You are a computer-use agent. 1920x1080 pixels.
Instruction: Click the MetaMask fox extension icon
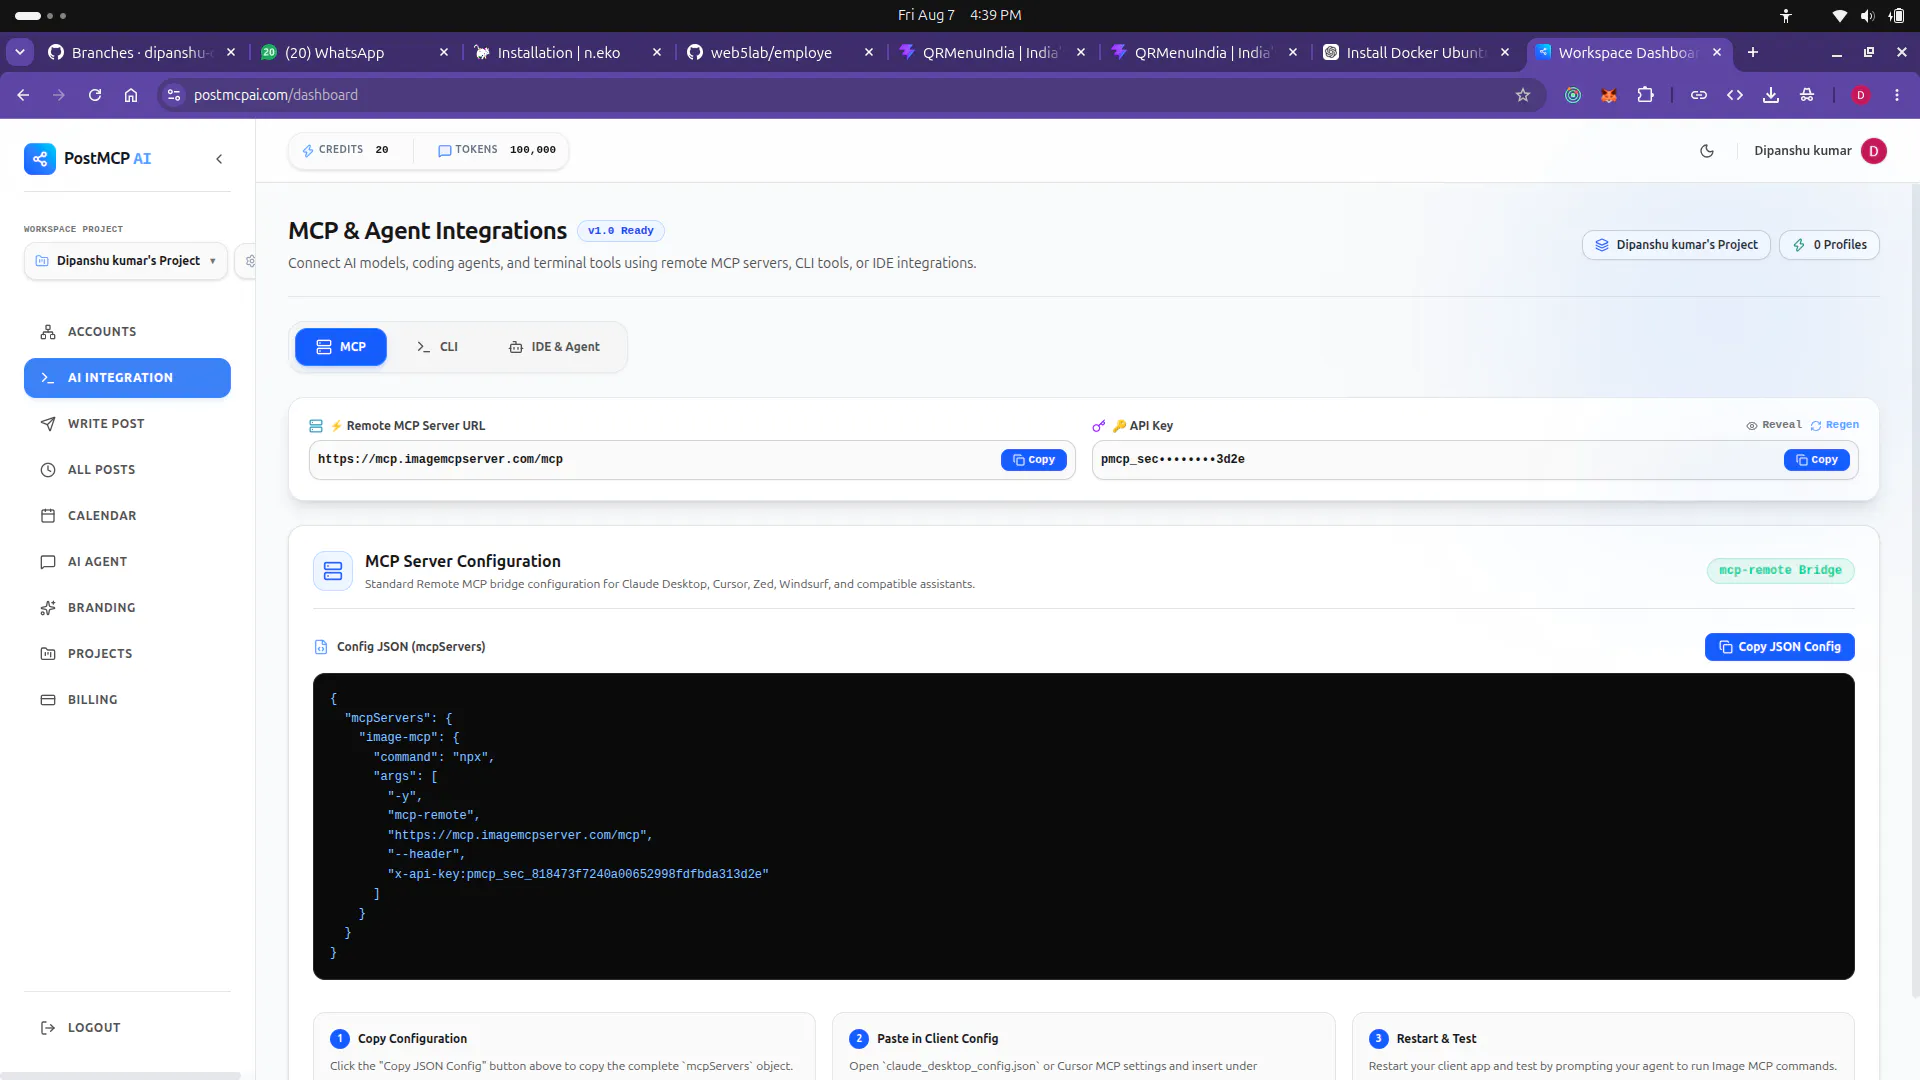point(1609,95)
